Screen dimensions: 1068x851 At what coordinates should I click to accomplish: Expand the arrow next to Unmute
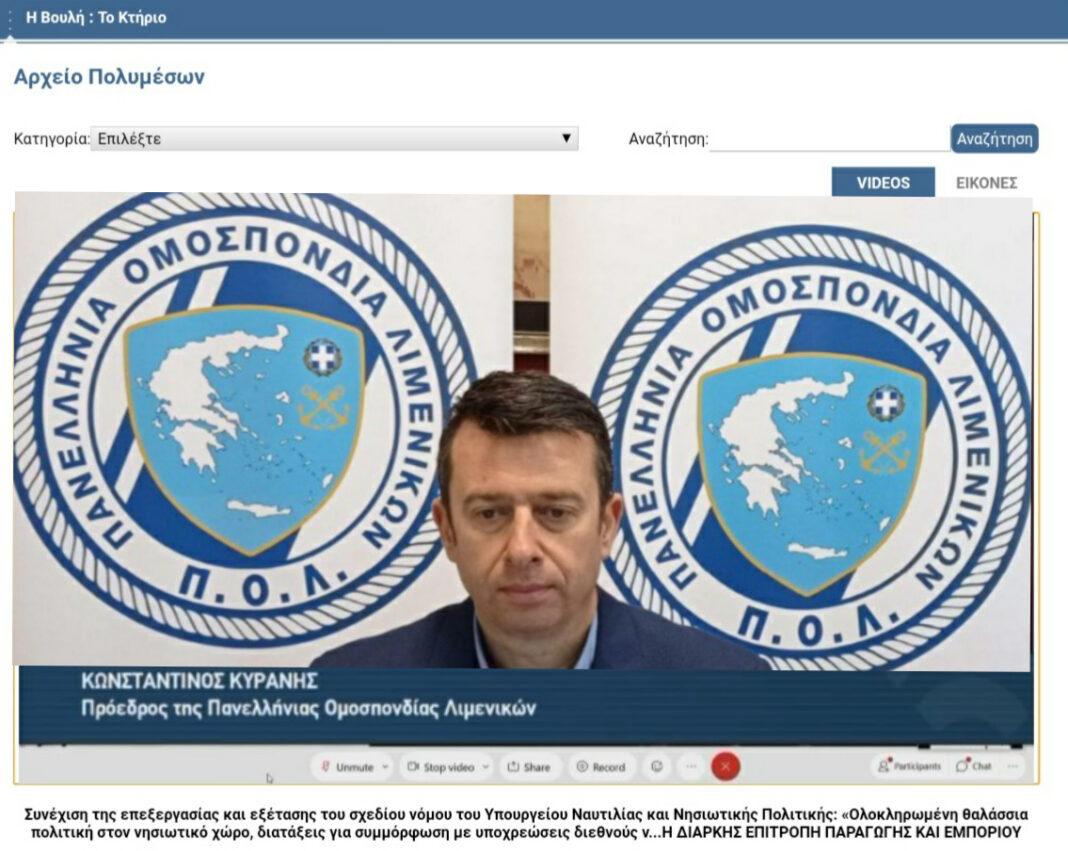click(x=386, y=767)
